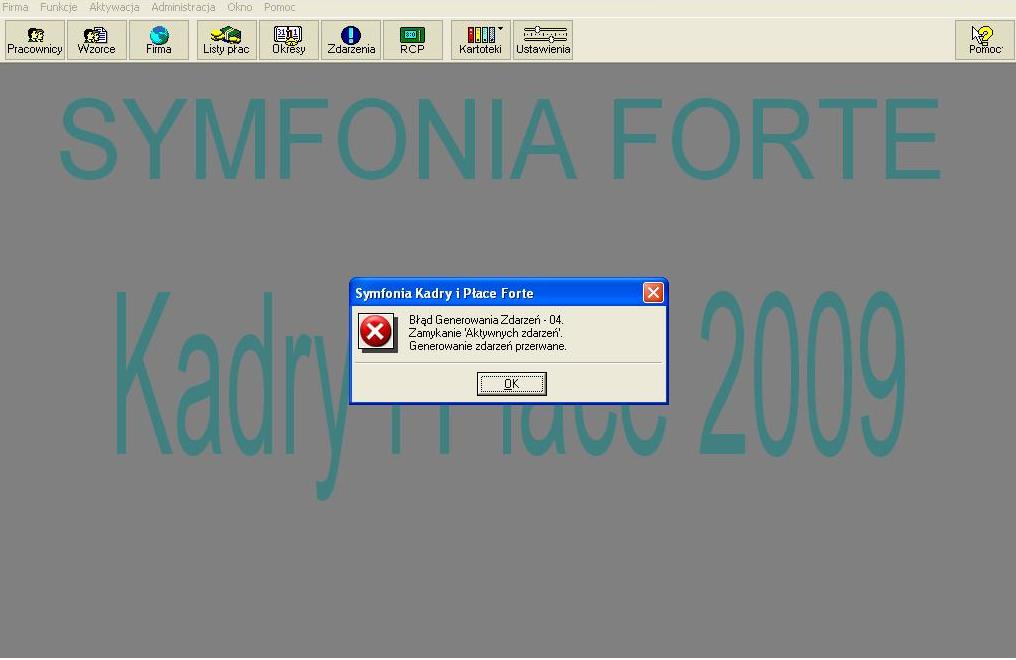Click the red error icon in dialog
1016x660 pixels.
point(376,332)
